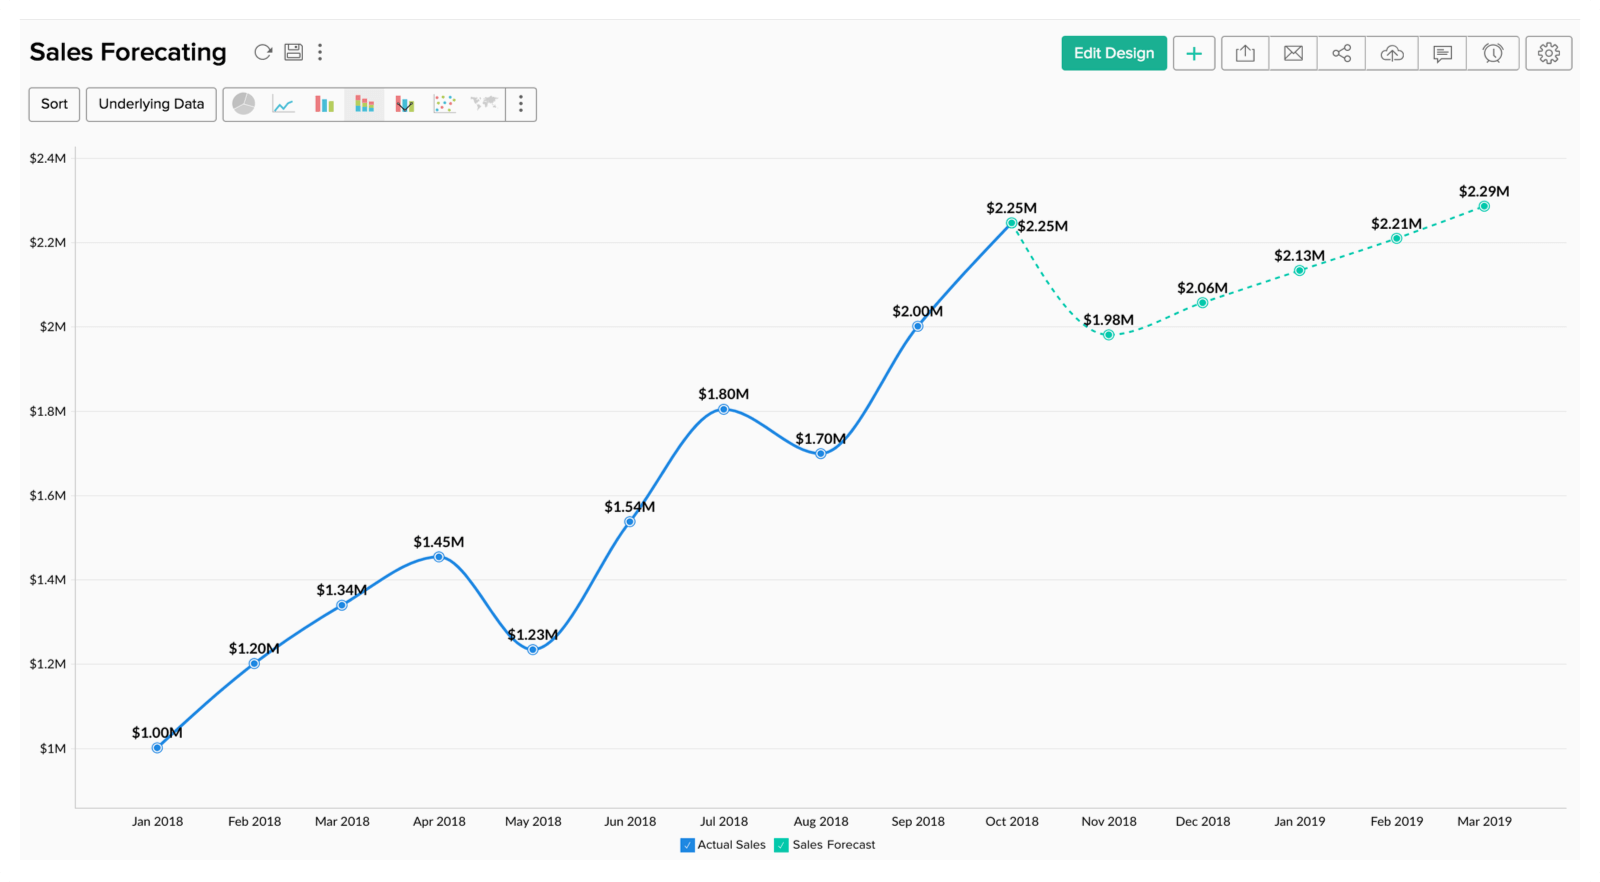Toggle the Sales Forecast legend checkbox

[x=782, y=845]
